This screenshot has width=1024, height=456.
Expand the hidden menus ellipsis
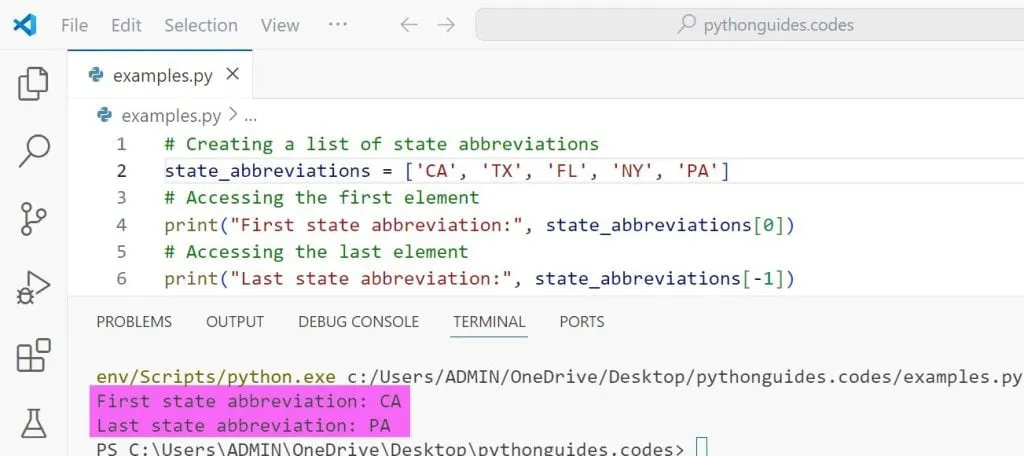pyautogui.click(x=338, y=25)
